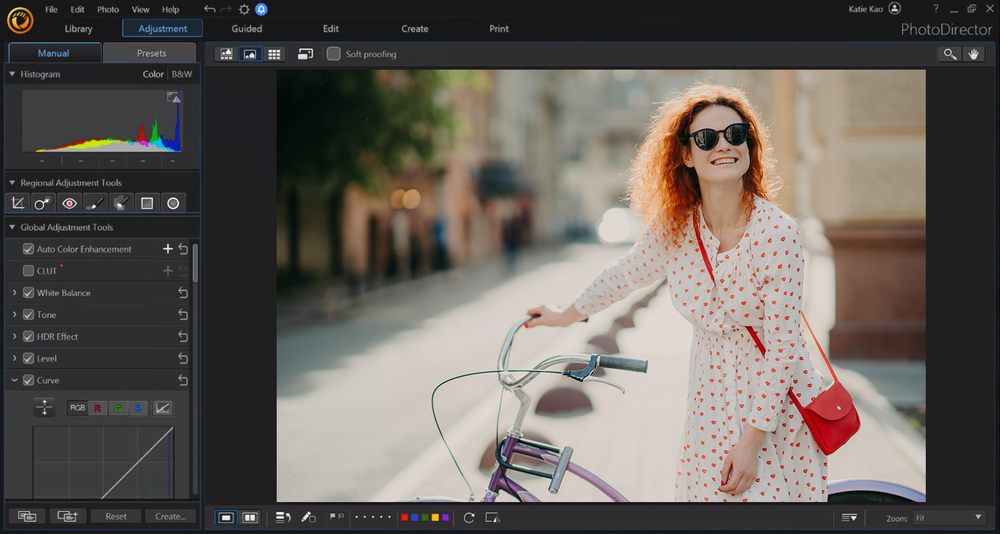Expand the HDR Effect section
This screenshot has width=1000, height=534.
[14, 337]
